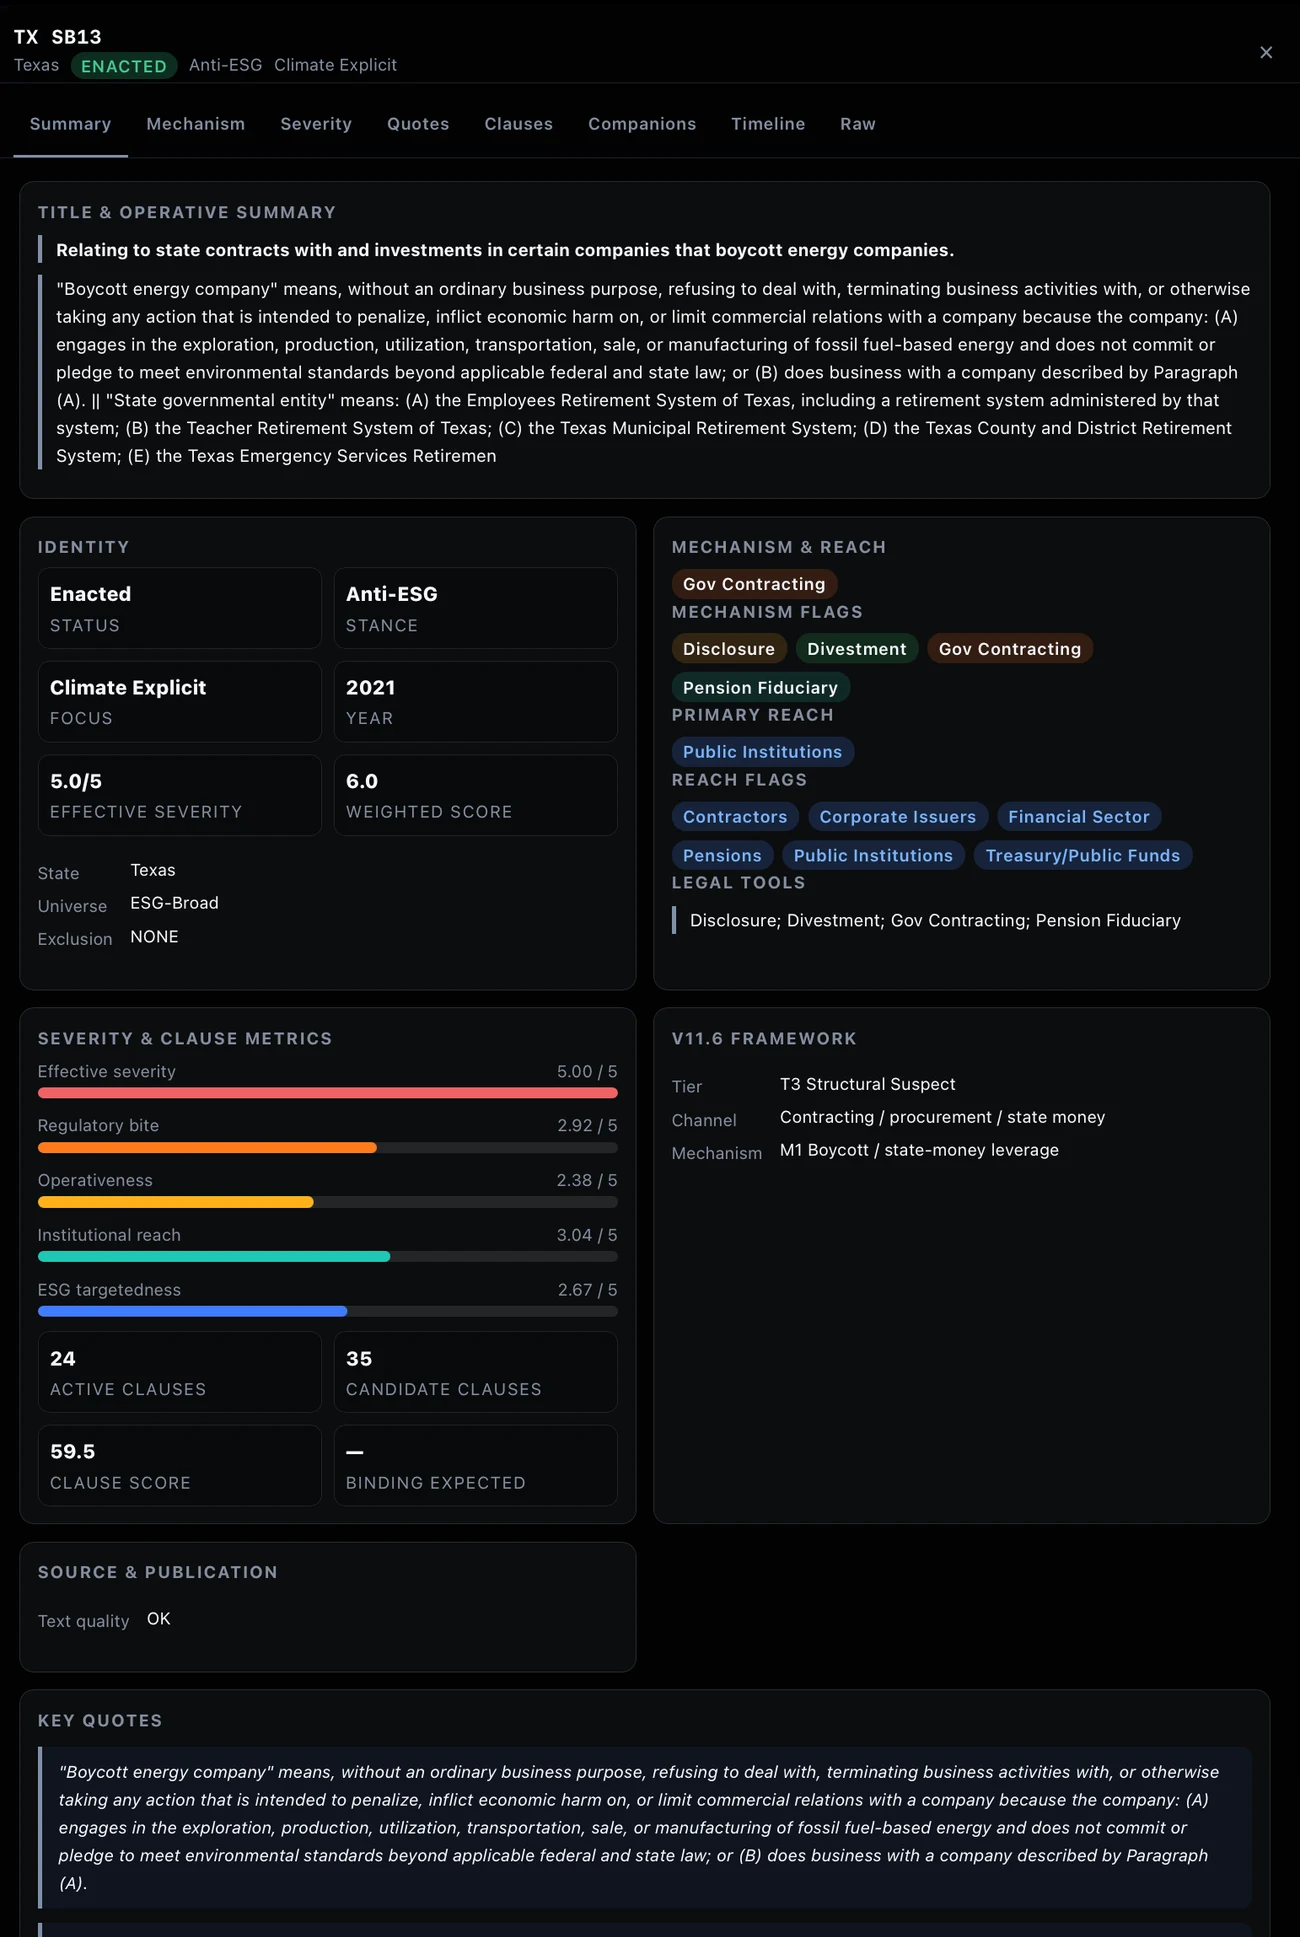Open the Companions tab
The height and width of the screenshot is (1937, 1300).
point(642,124)
